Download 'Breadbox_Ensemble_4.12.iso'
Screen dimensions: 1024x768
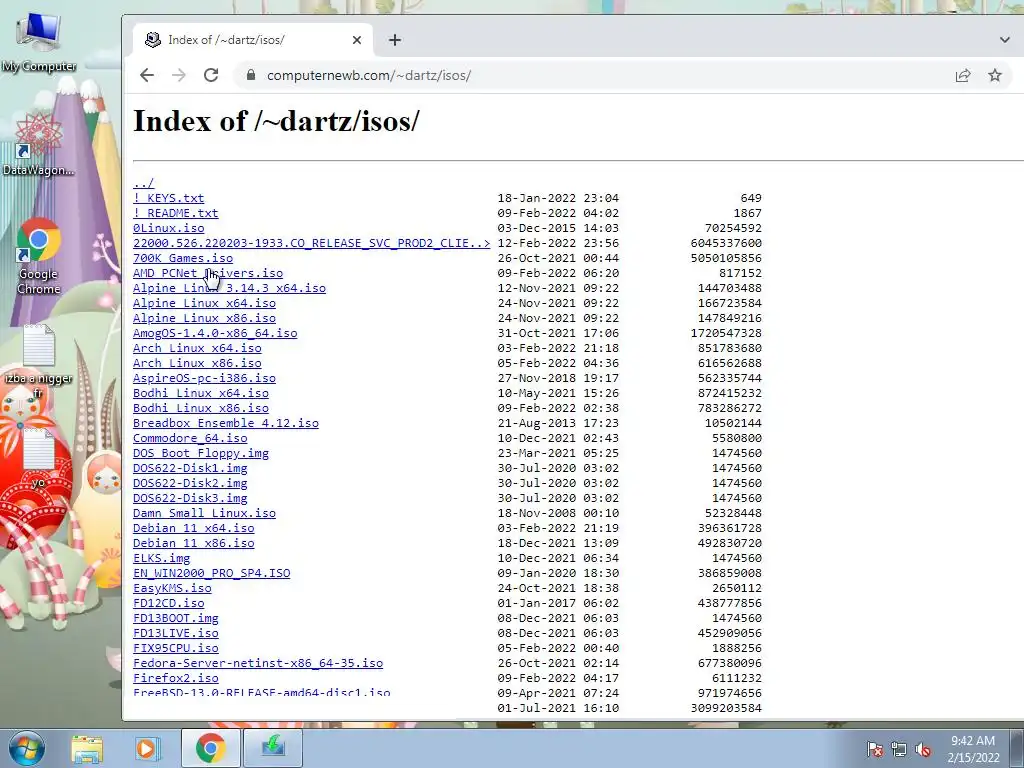pyautogui.click(x=226, y=423)
